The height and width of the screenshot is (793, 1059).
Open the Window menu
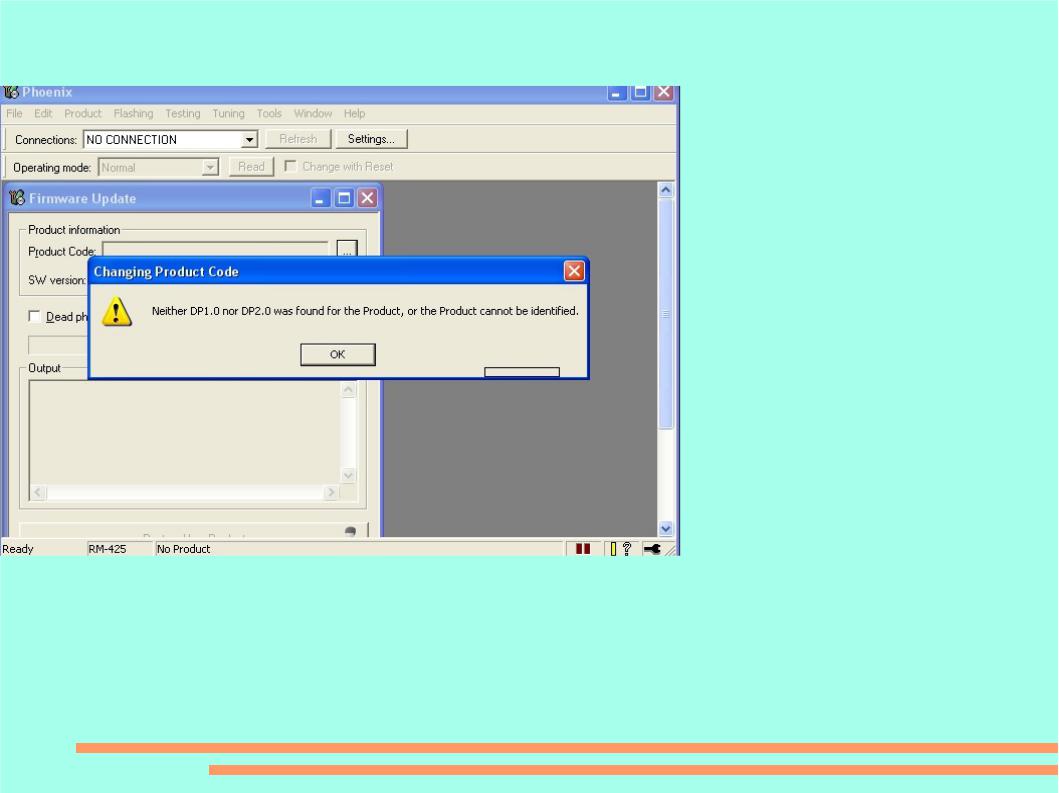(313, 113)
